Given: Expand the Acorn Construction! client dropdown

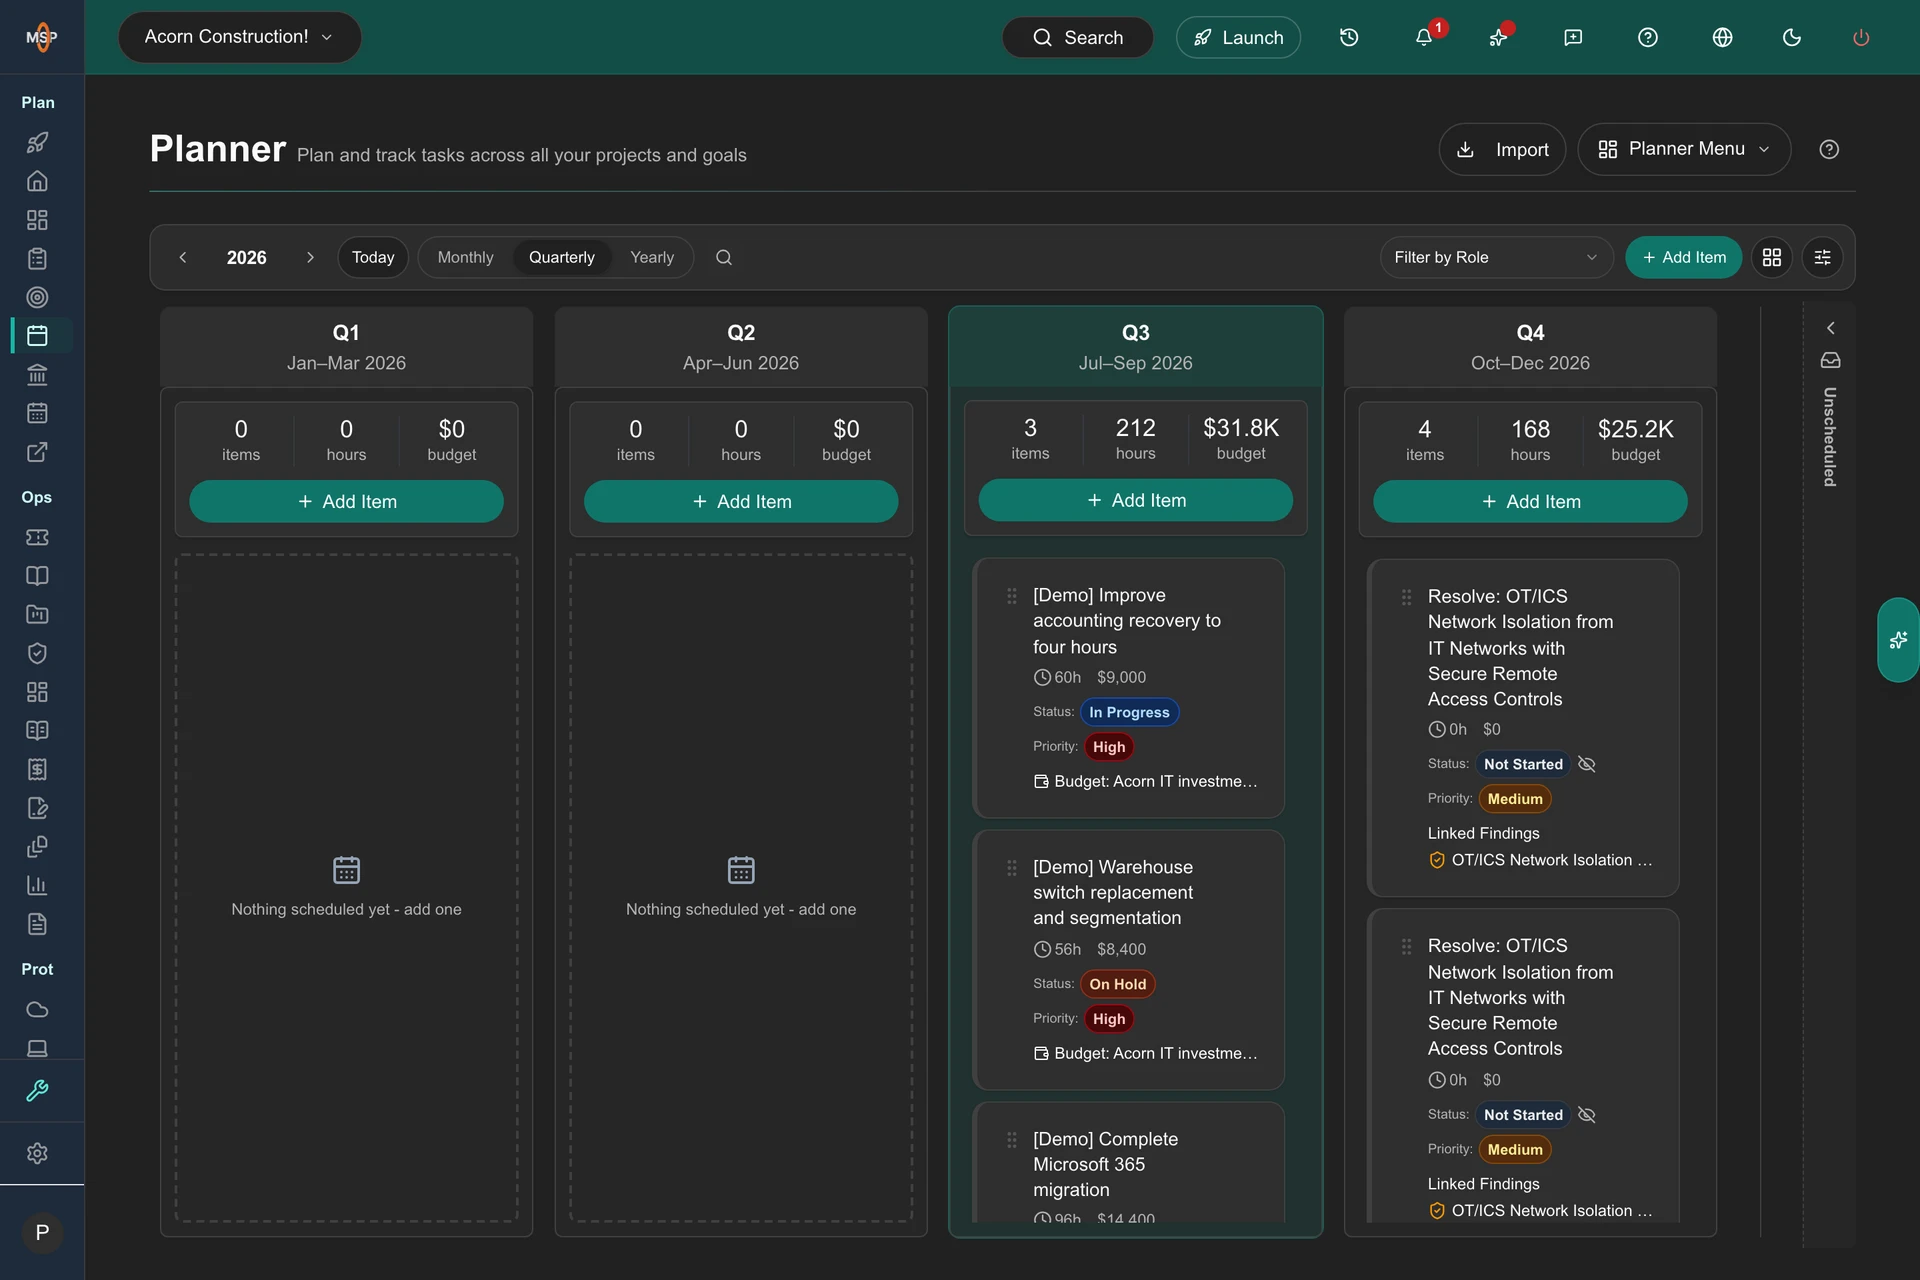Looking at the screenshot, I should tap(239, 37).
